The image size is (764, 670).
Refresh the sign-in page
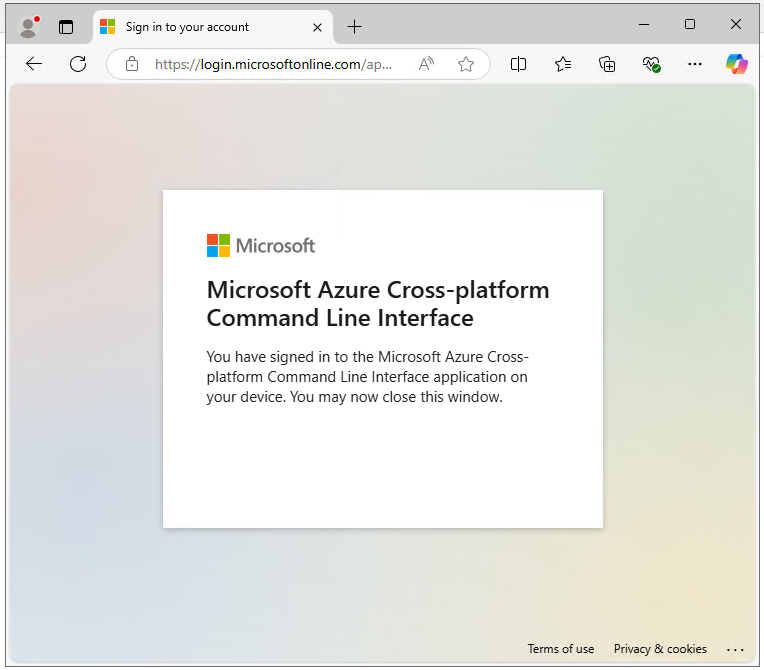(x=78, y=64)
